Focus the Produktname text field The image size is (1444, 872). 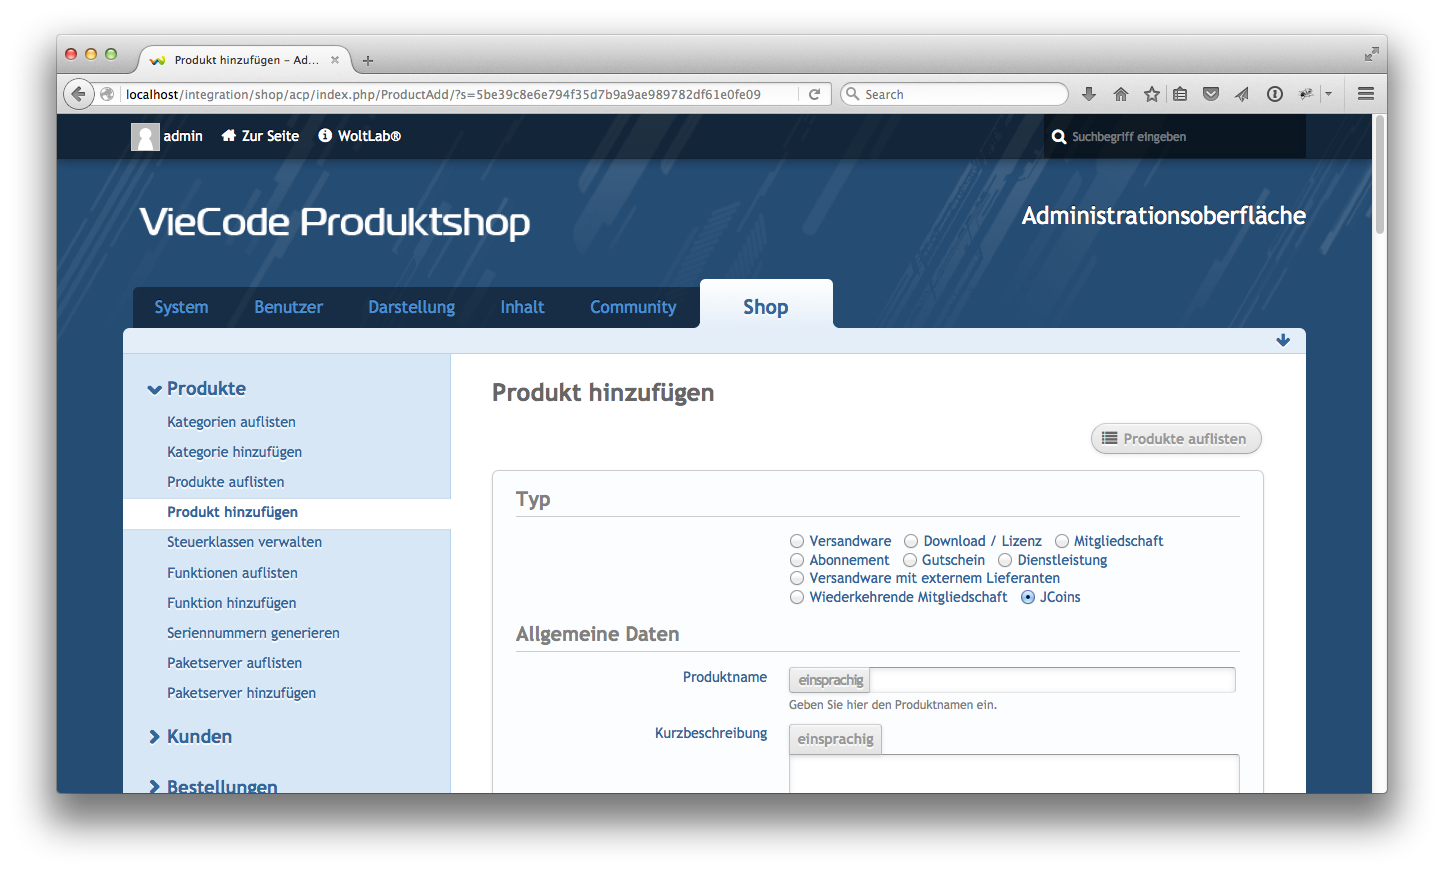(1052, 680)
